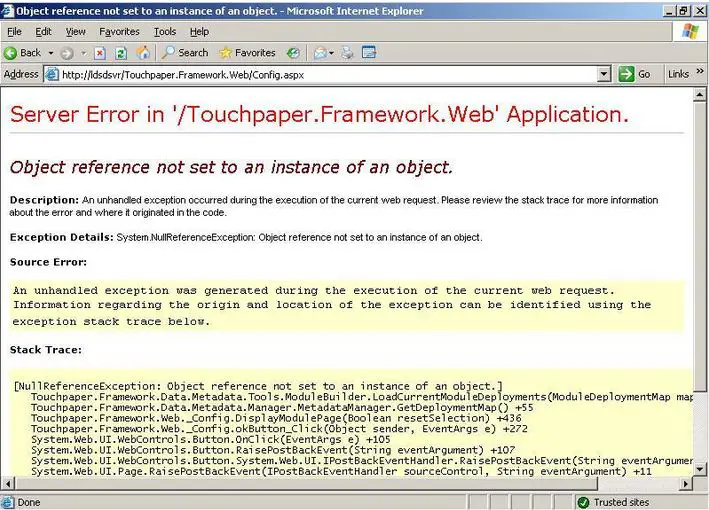
Task: Close the Internet Explorer window
Action: tap(699, 11)
